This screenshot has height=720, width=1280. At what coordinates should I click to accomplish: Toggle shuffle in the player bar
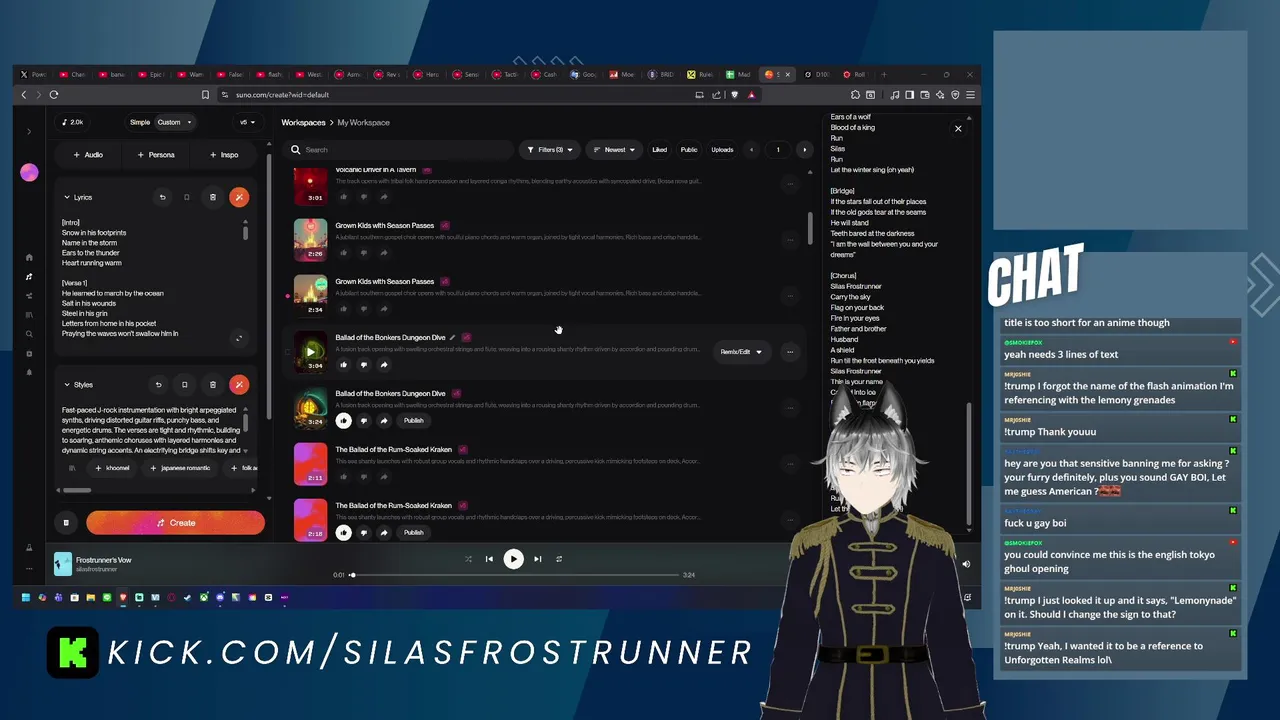coord(468,559)
